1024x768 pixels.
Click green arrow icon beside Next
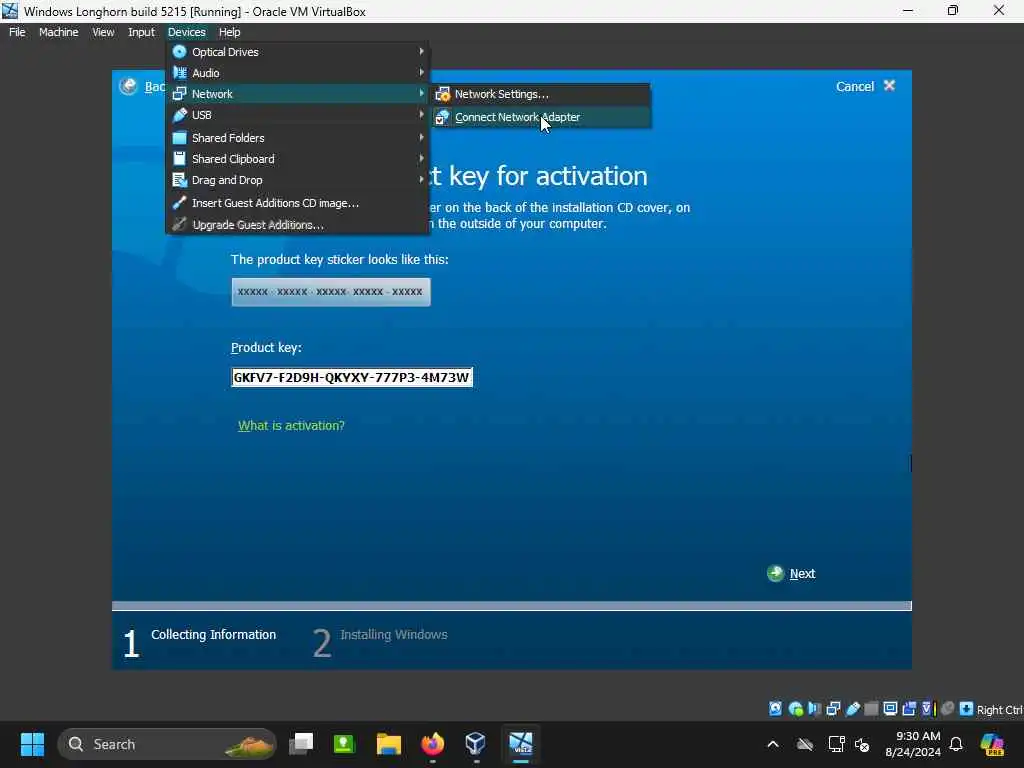[775, 573]
